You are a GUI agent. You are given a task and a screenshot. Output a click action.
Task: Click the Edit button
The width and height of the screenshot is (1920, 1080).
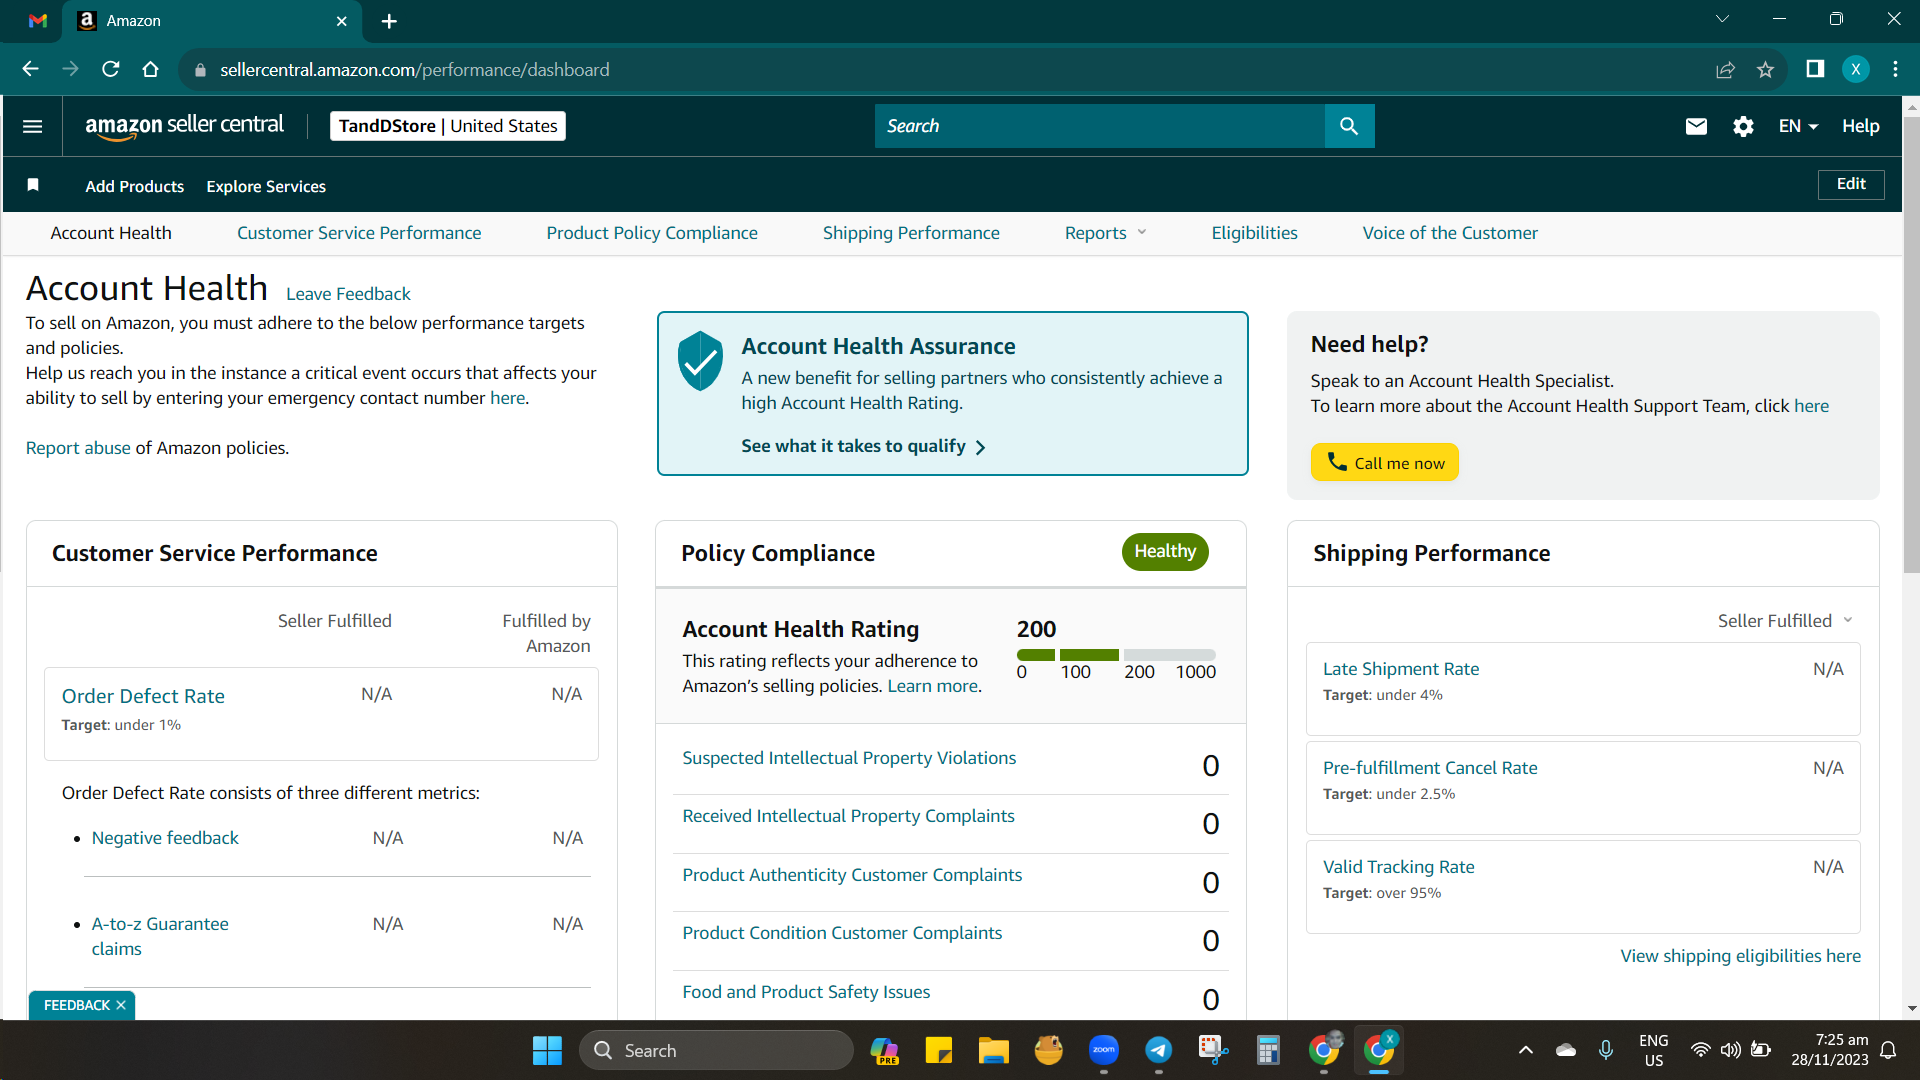(x=1851, y=184)
